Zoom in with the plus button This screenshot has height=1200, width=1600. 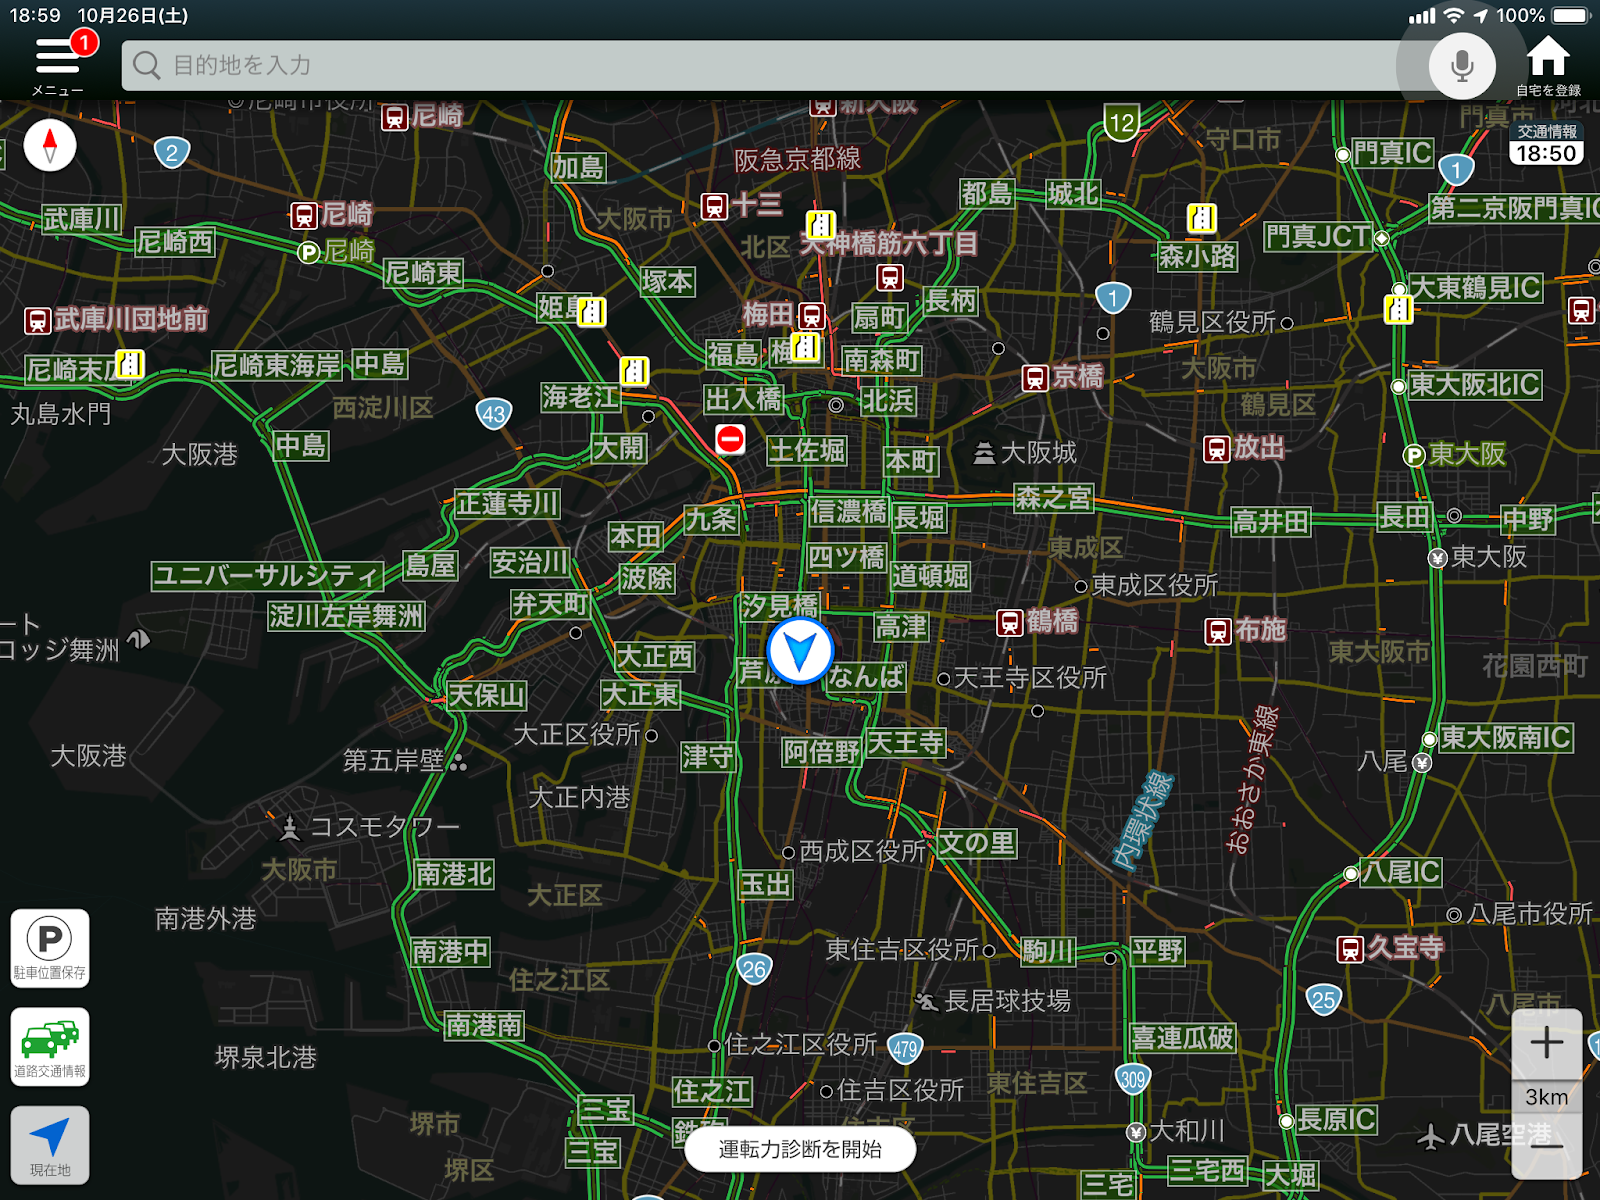pyautogui.click(x=1547, y=1043)
